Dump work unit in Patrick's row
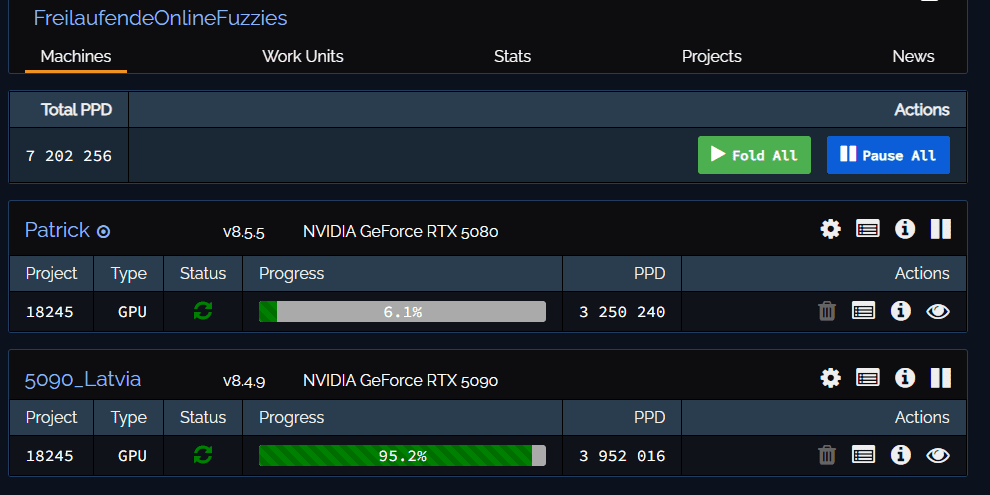Viewport: 990px width, 495px height. pos(827,312)
